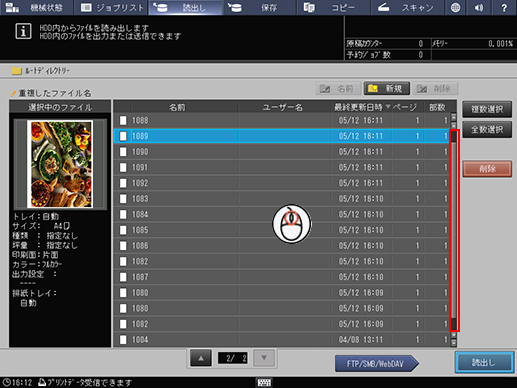Image resolution: width=517 pixels, height=388 pixels.
Task: Click the 04/08 13:11 date cell
Action: coord(361,340)
